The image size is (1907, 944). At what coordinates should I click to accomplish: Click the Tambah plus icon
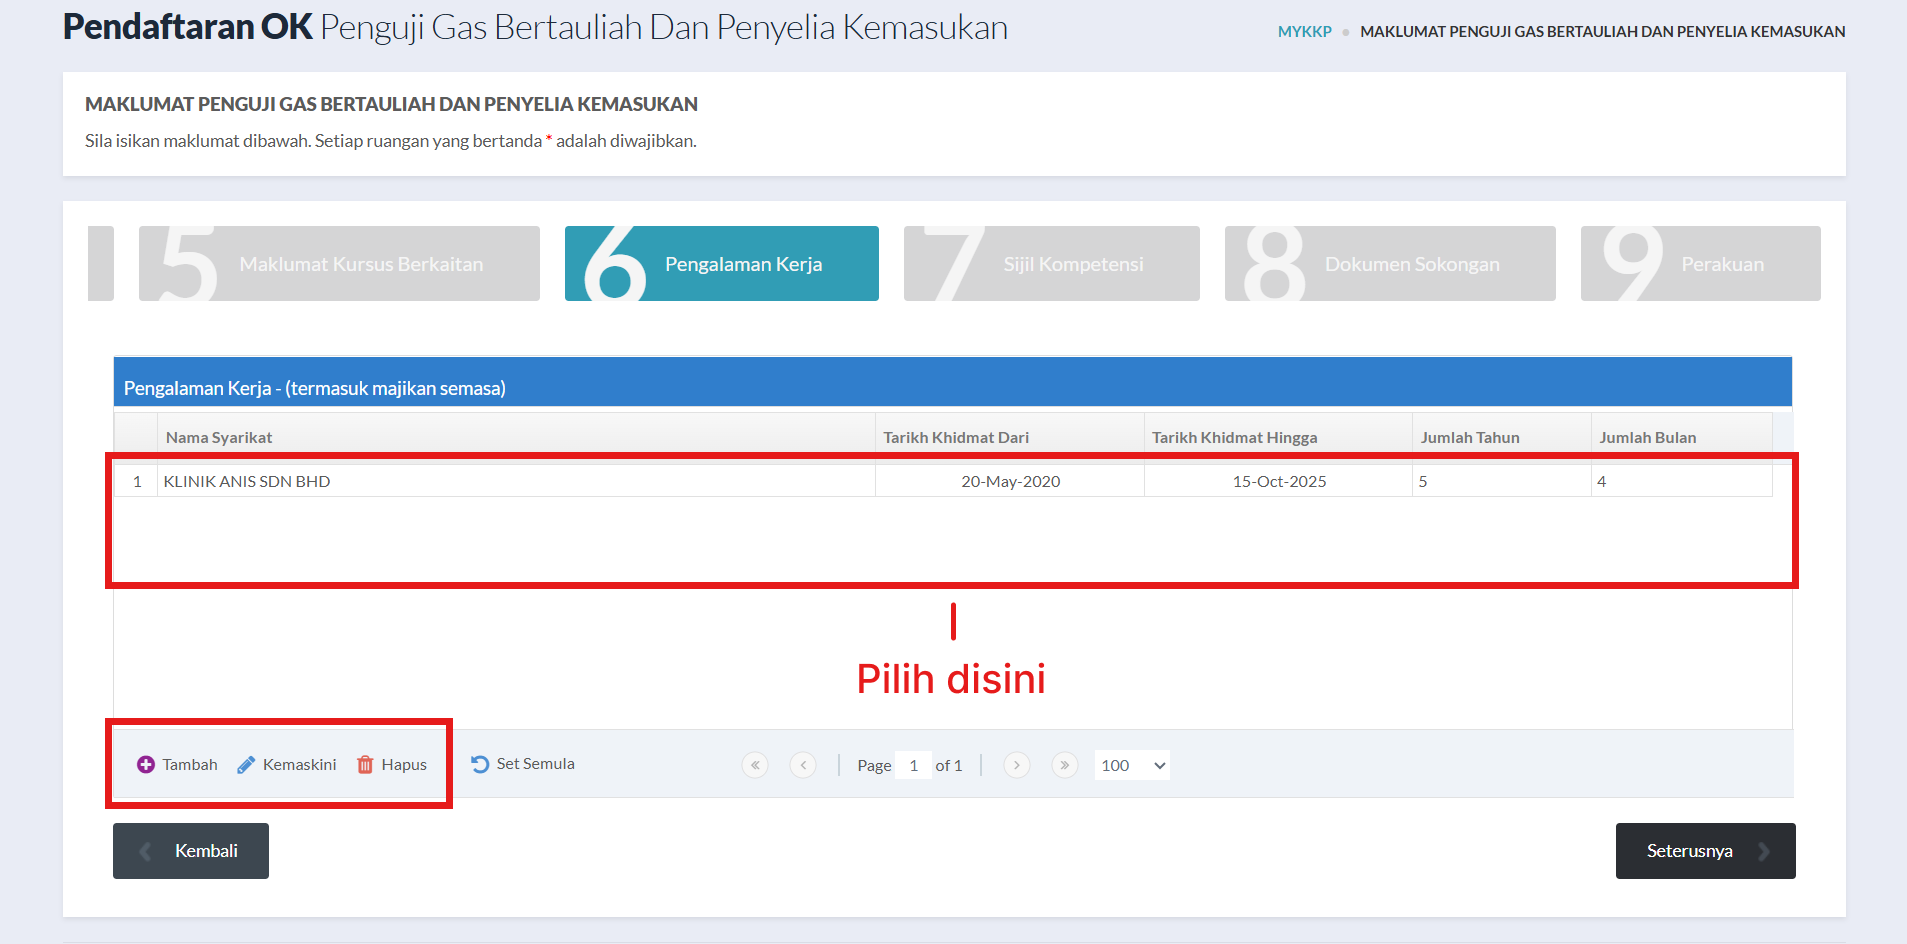click(x=146, y=765)
